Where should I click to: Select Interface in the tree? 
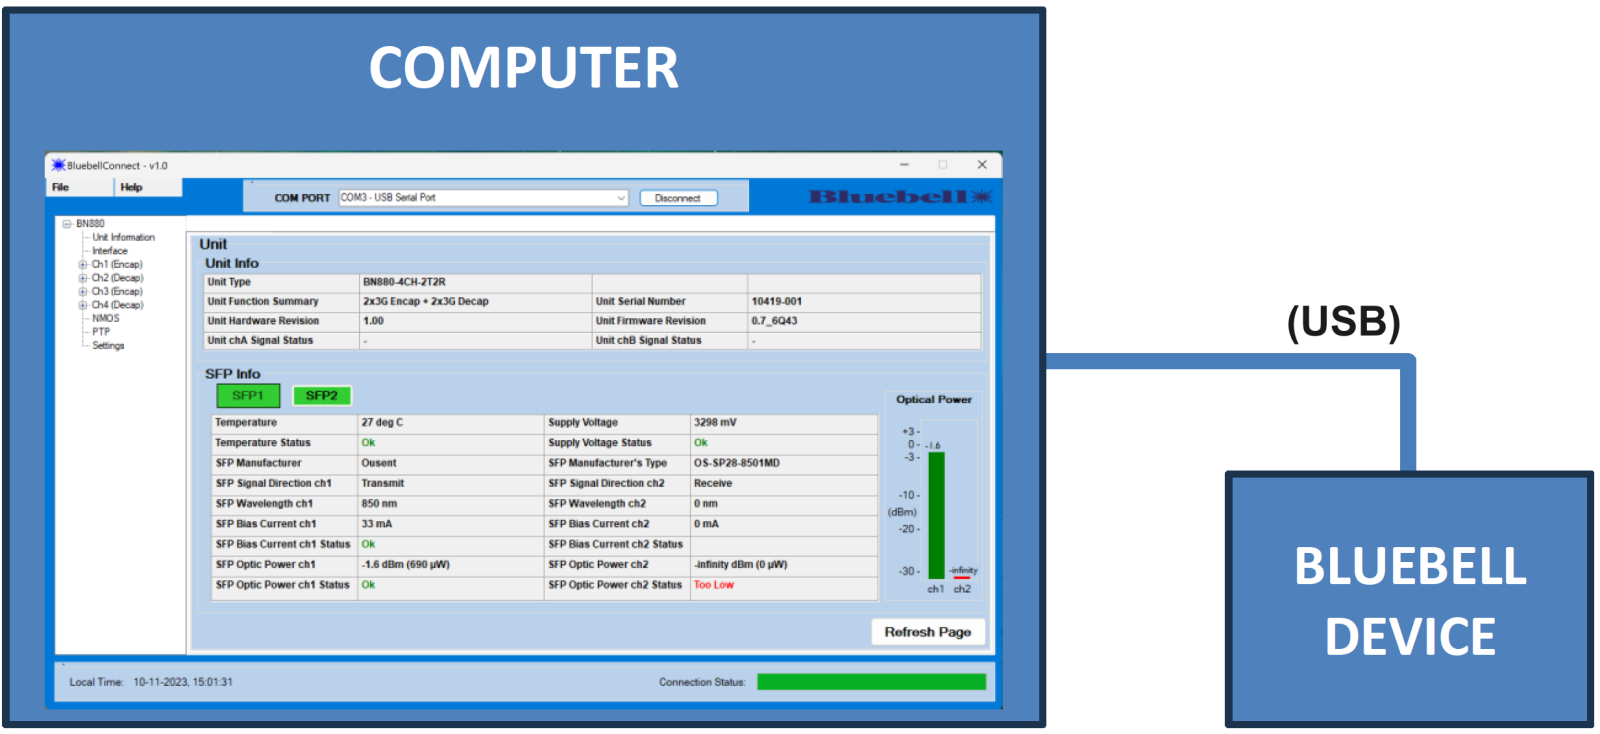point(110,251)
